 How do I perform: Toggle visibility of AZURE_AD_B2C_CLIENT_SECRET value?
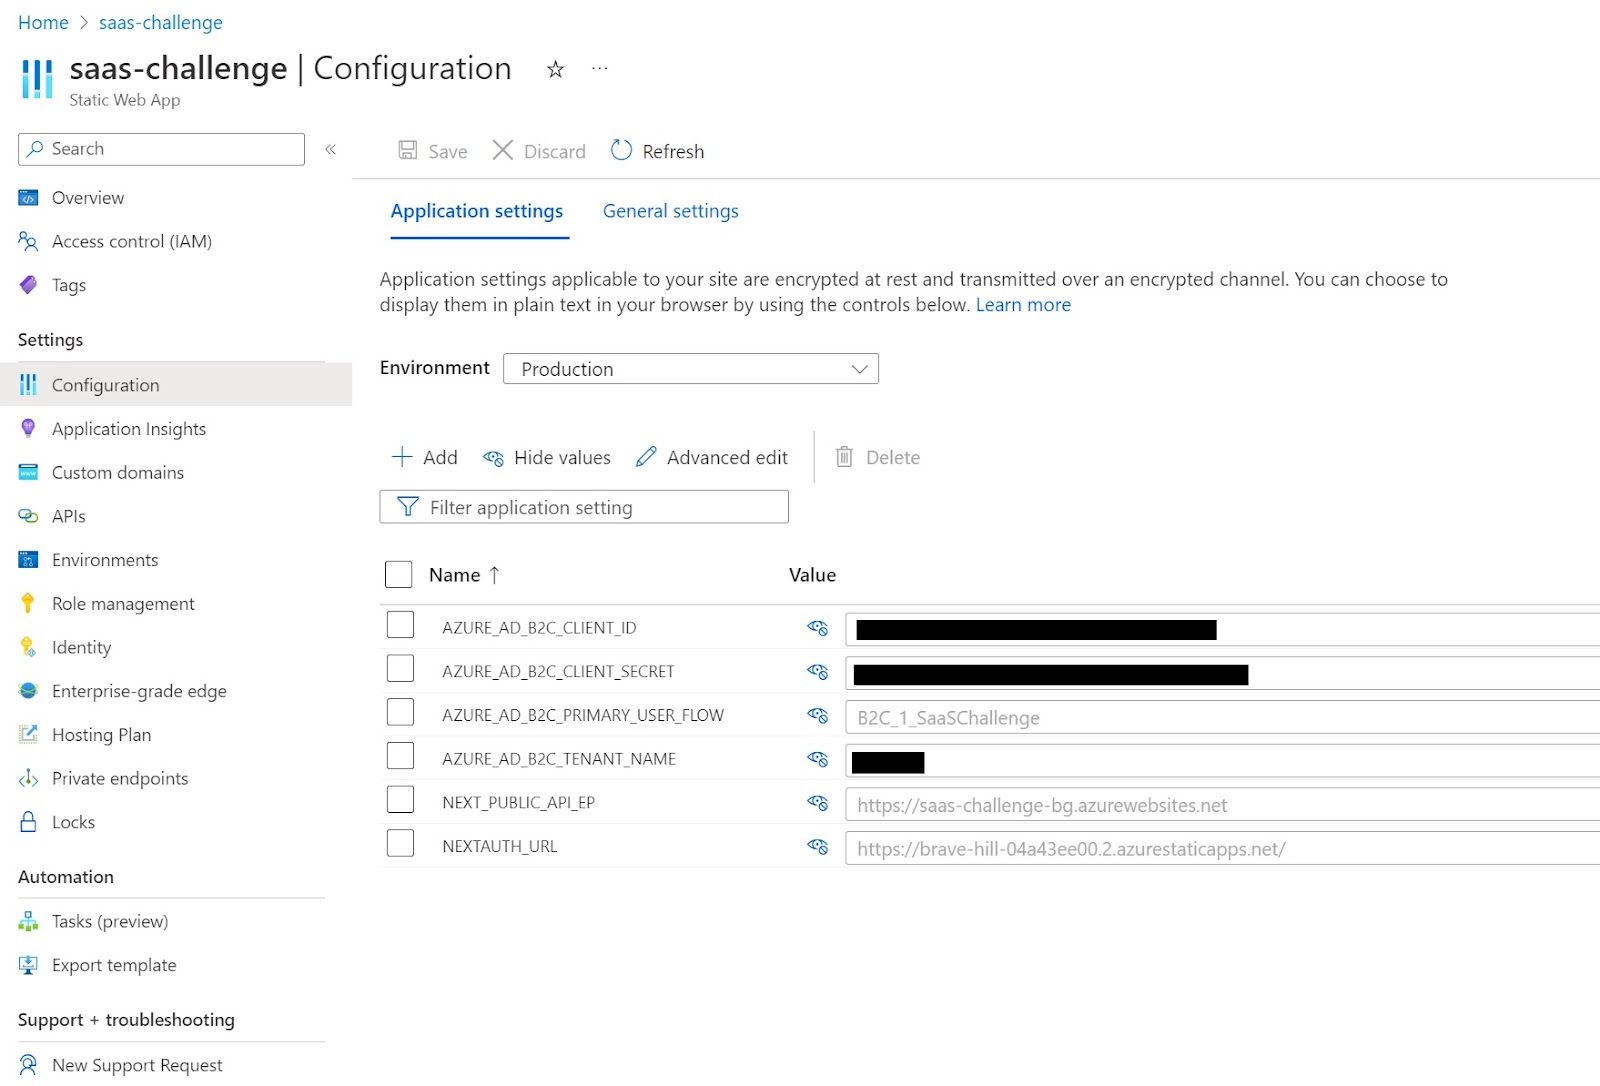pos(817,672)
